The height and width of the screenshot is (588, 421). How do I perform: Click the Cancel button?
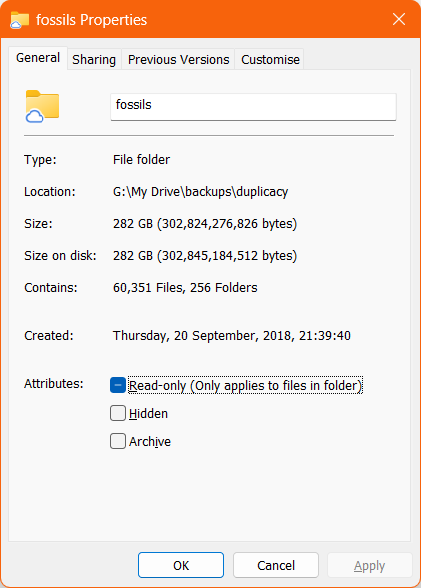click(x=276, y=565)
